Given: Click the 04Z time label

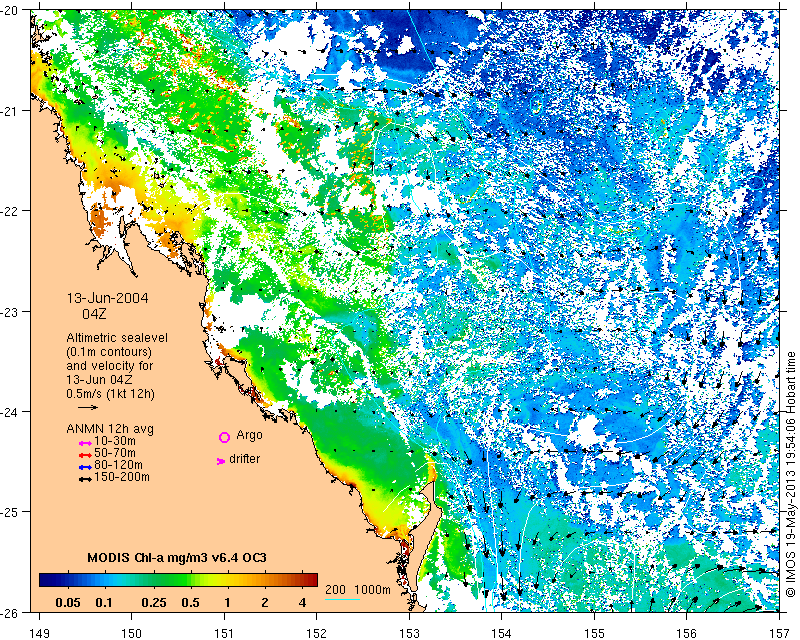Looking at the screenshot, I should 94,313.
